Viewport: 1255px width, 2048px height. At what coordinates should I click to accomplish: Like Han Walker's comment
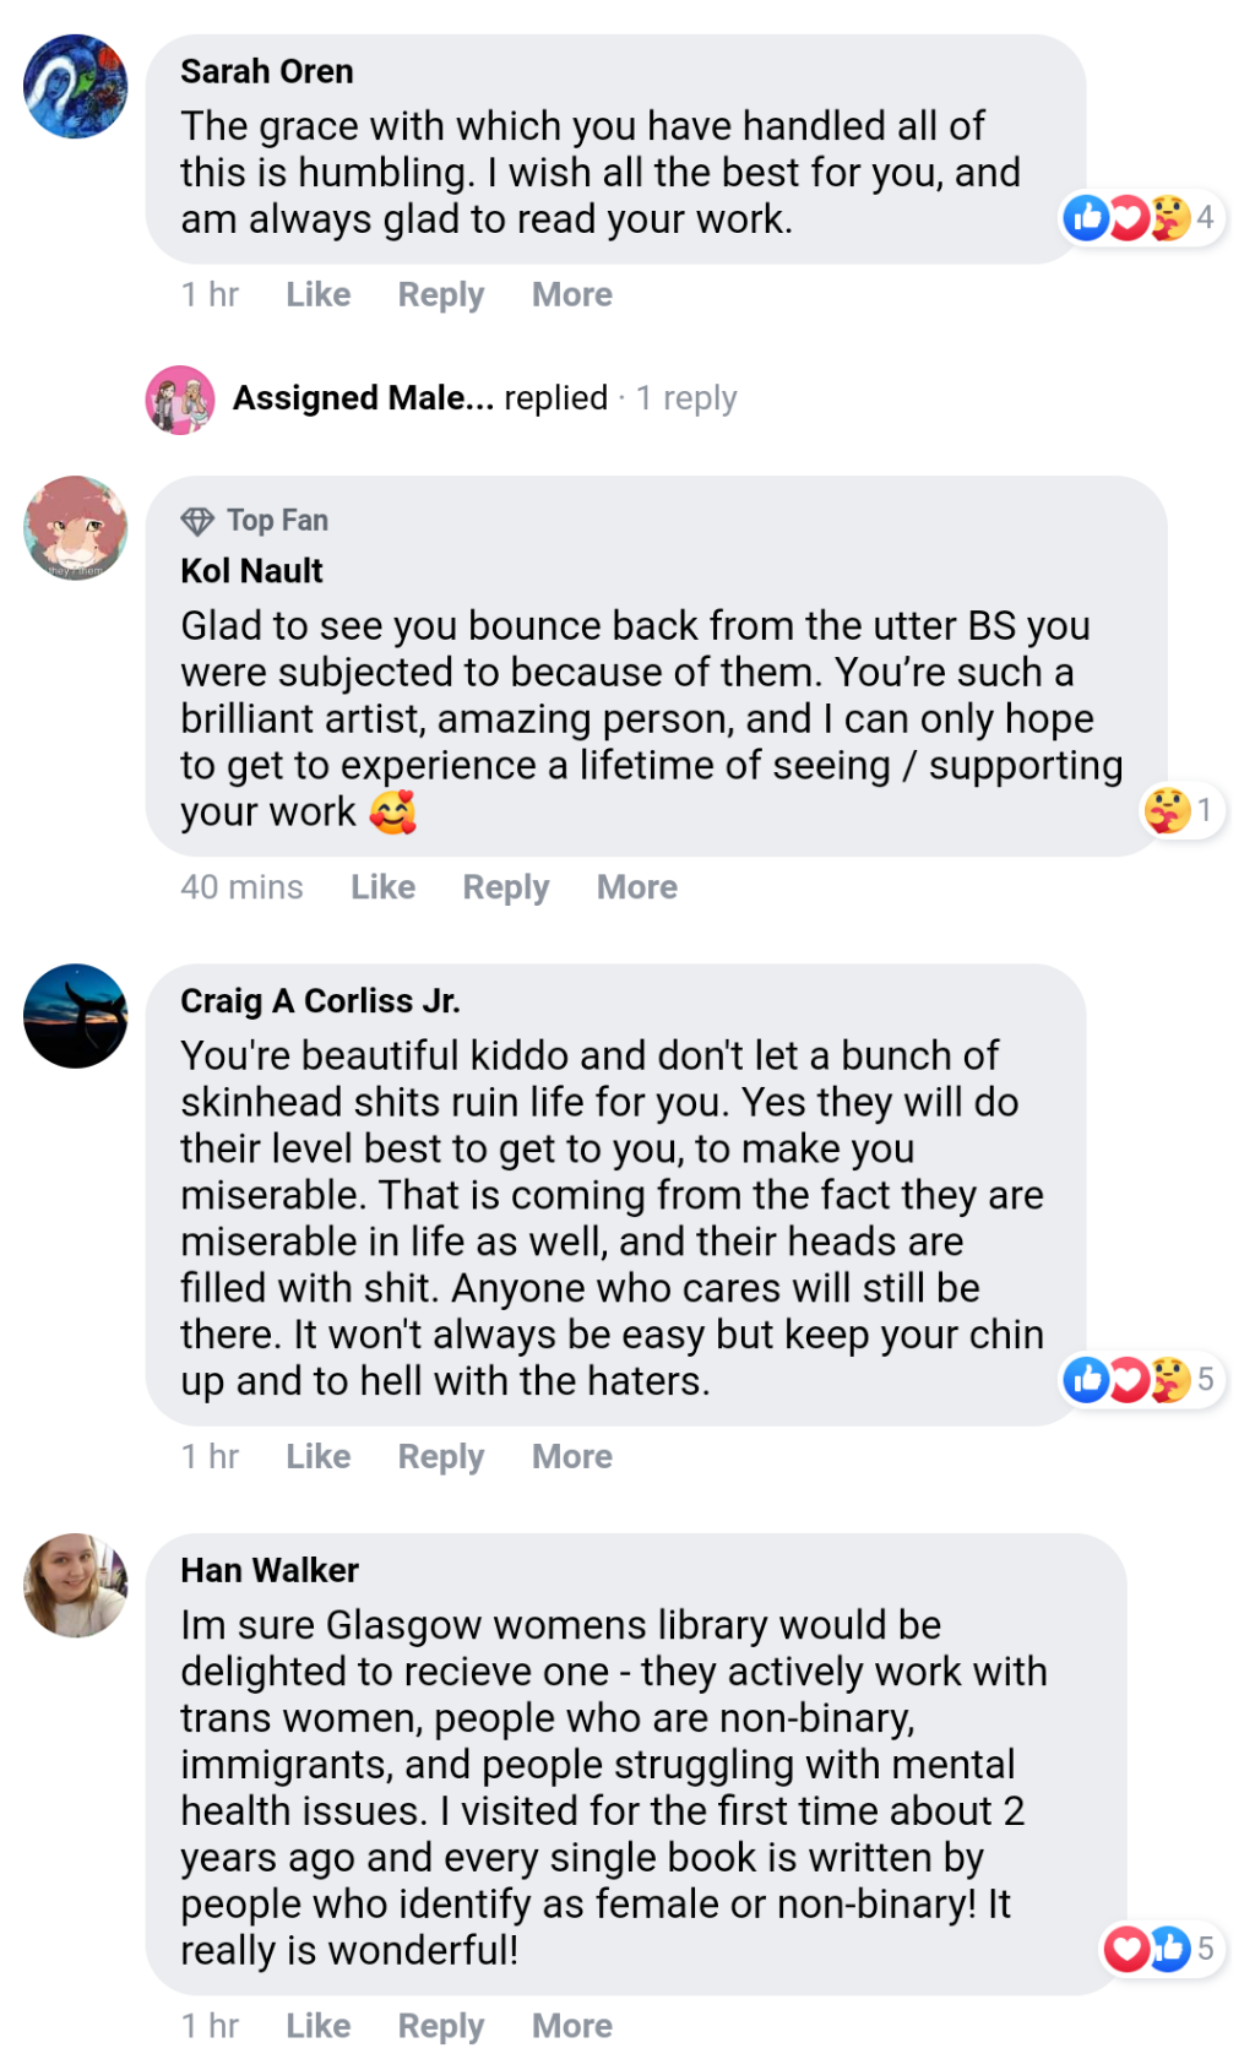[318, 2025]
